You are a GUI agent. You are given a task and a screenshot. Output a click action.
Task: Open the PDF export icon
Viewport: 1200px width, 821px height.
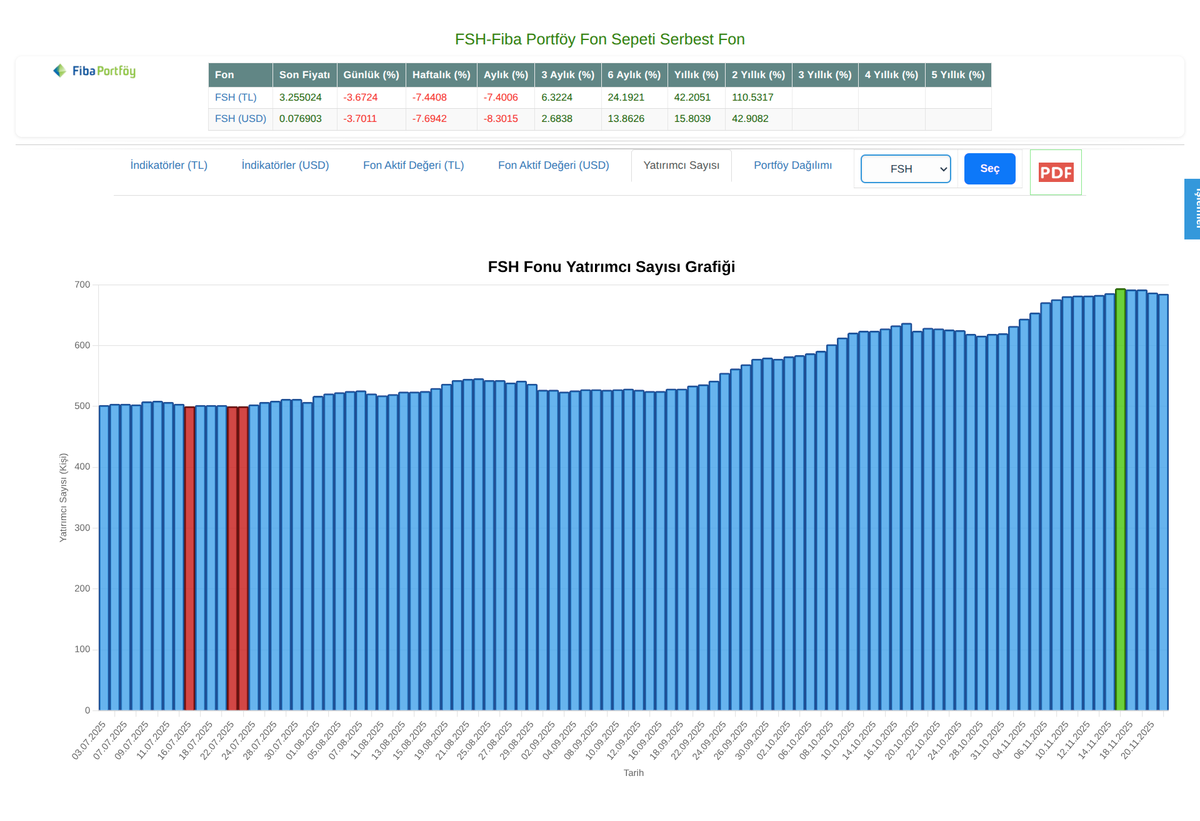tap(1055, 172)
